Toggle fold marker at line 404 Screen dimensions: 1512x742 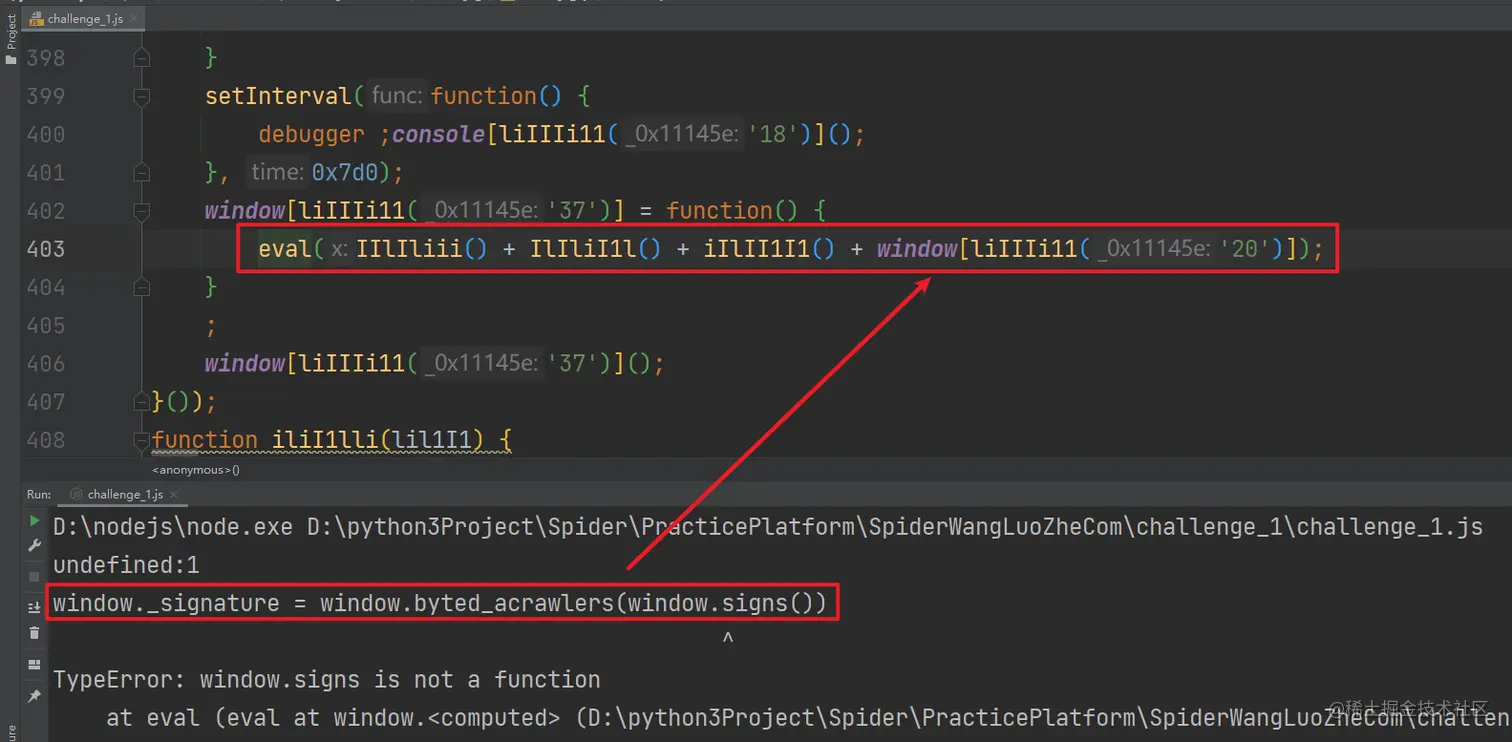[141, 287]
